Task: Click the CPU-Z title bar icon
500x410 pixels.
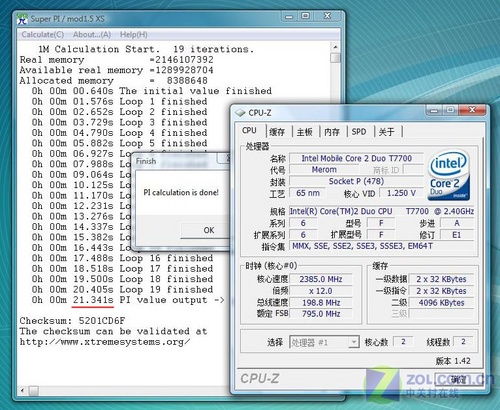Action: click(x=240, y=113)
